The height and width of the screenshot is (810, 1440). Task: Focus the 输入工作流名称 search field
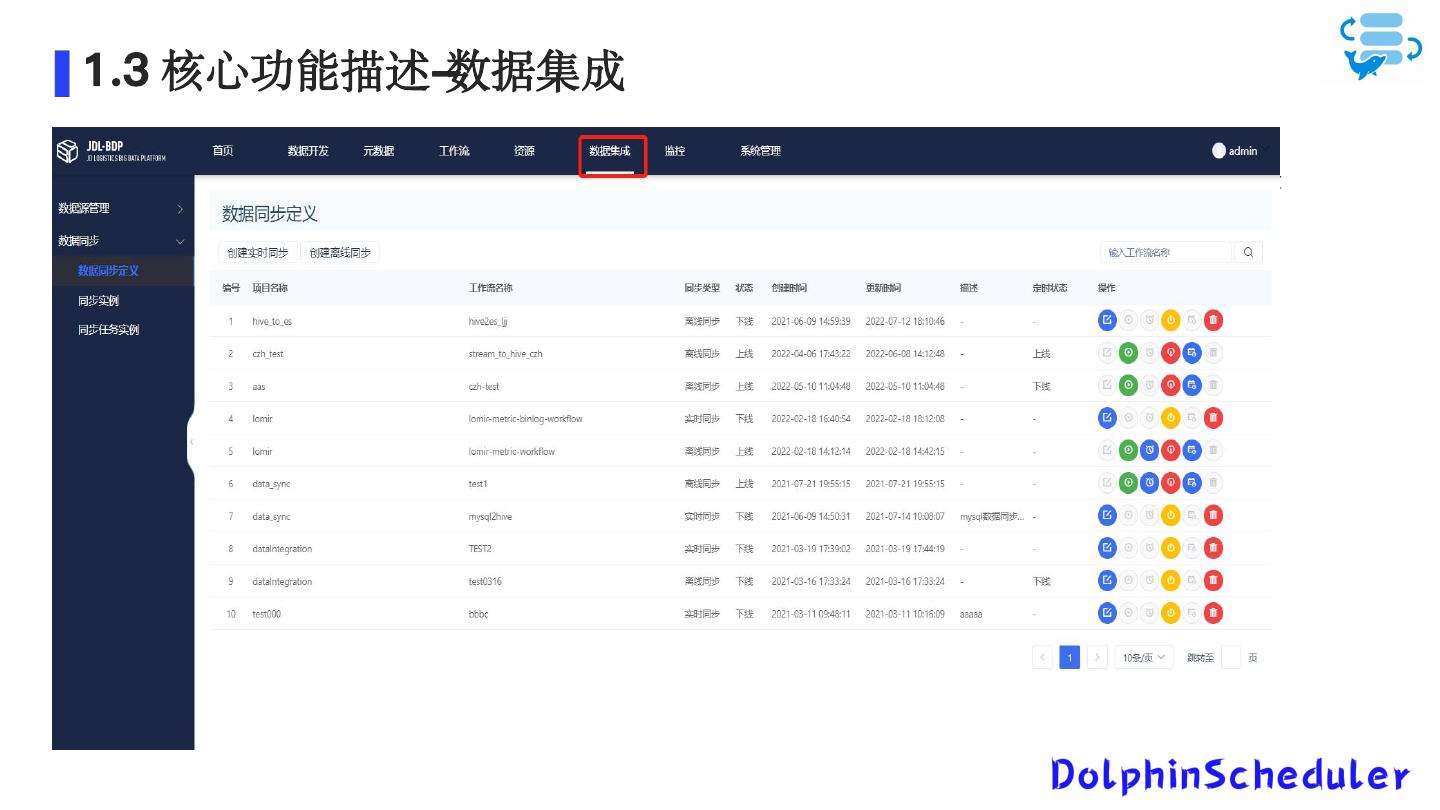pyautogui.click(x=1165, y=253)
